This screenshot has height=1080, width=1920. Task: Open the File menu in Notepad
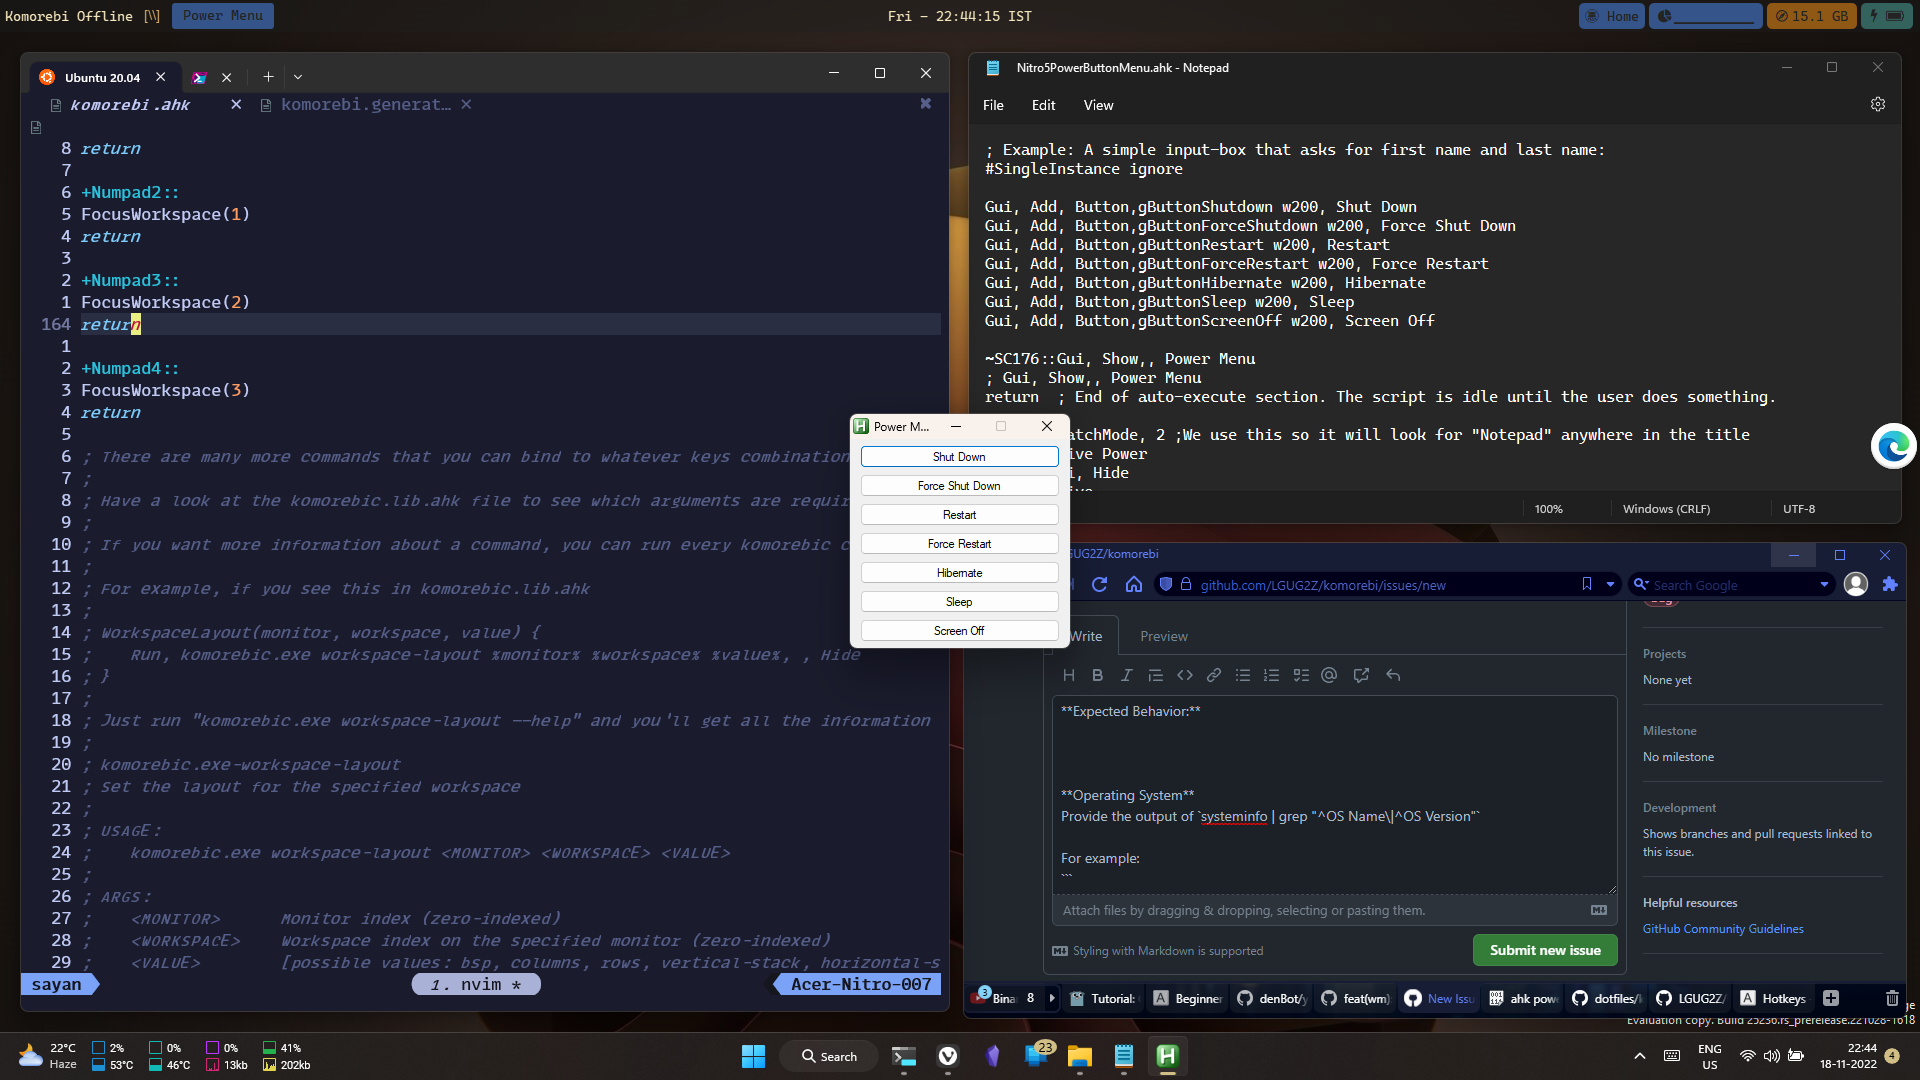(992, 105)
